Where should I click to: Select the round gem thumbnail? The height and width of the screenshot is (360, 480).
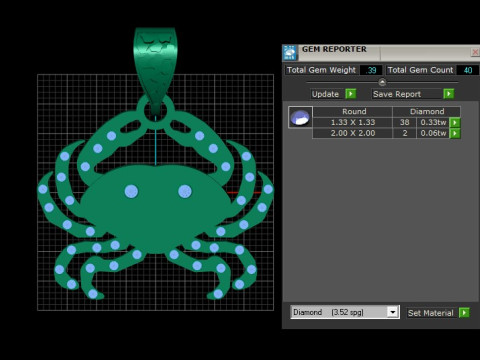point(300,117)
